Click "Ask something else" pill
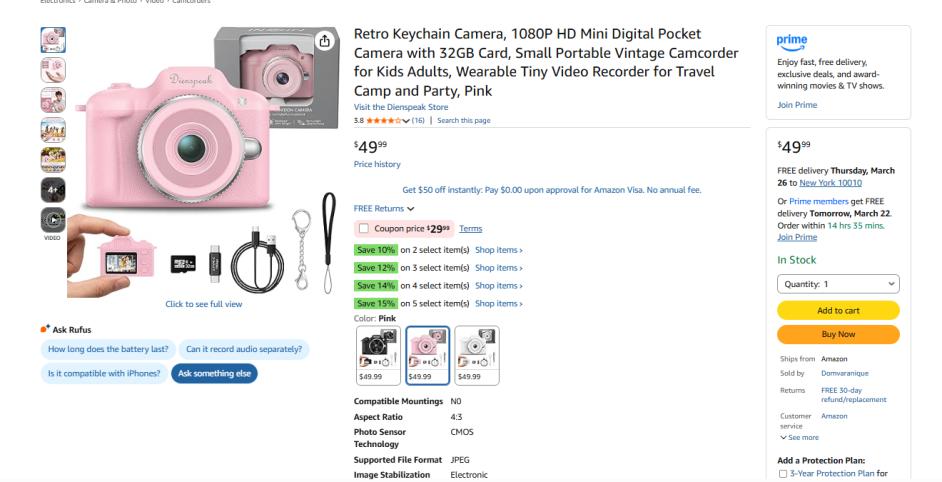This screenshot has width=942, height=482. (214, 373)
